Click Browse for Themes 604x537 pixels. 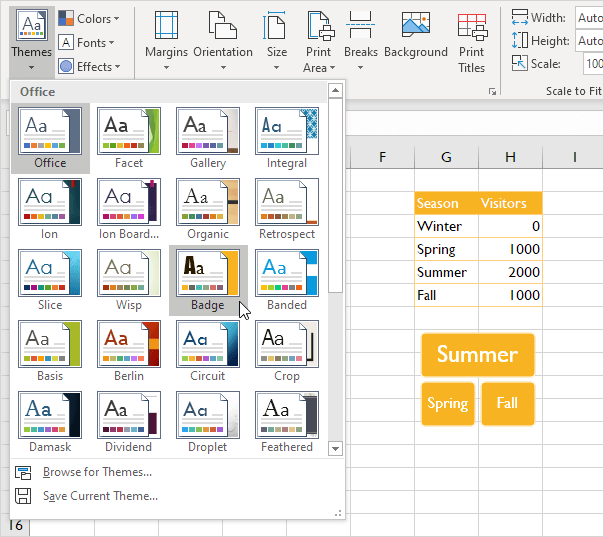97,472
